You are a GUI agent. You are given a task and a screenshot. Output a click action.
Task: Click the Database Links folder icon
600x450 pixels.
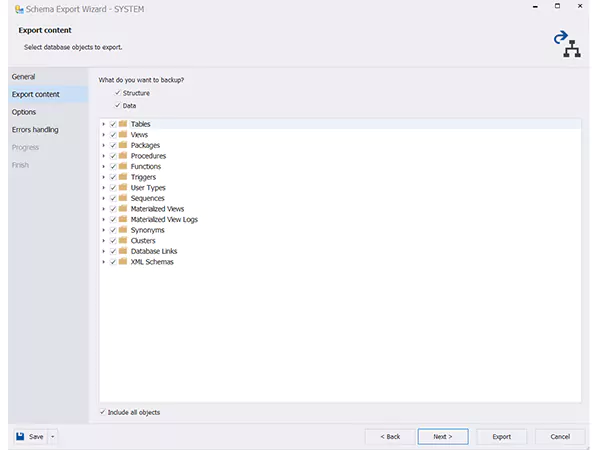coord(123,251)
